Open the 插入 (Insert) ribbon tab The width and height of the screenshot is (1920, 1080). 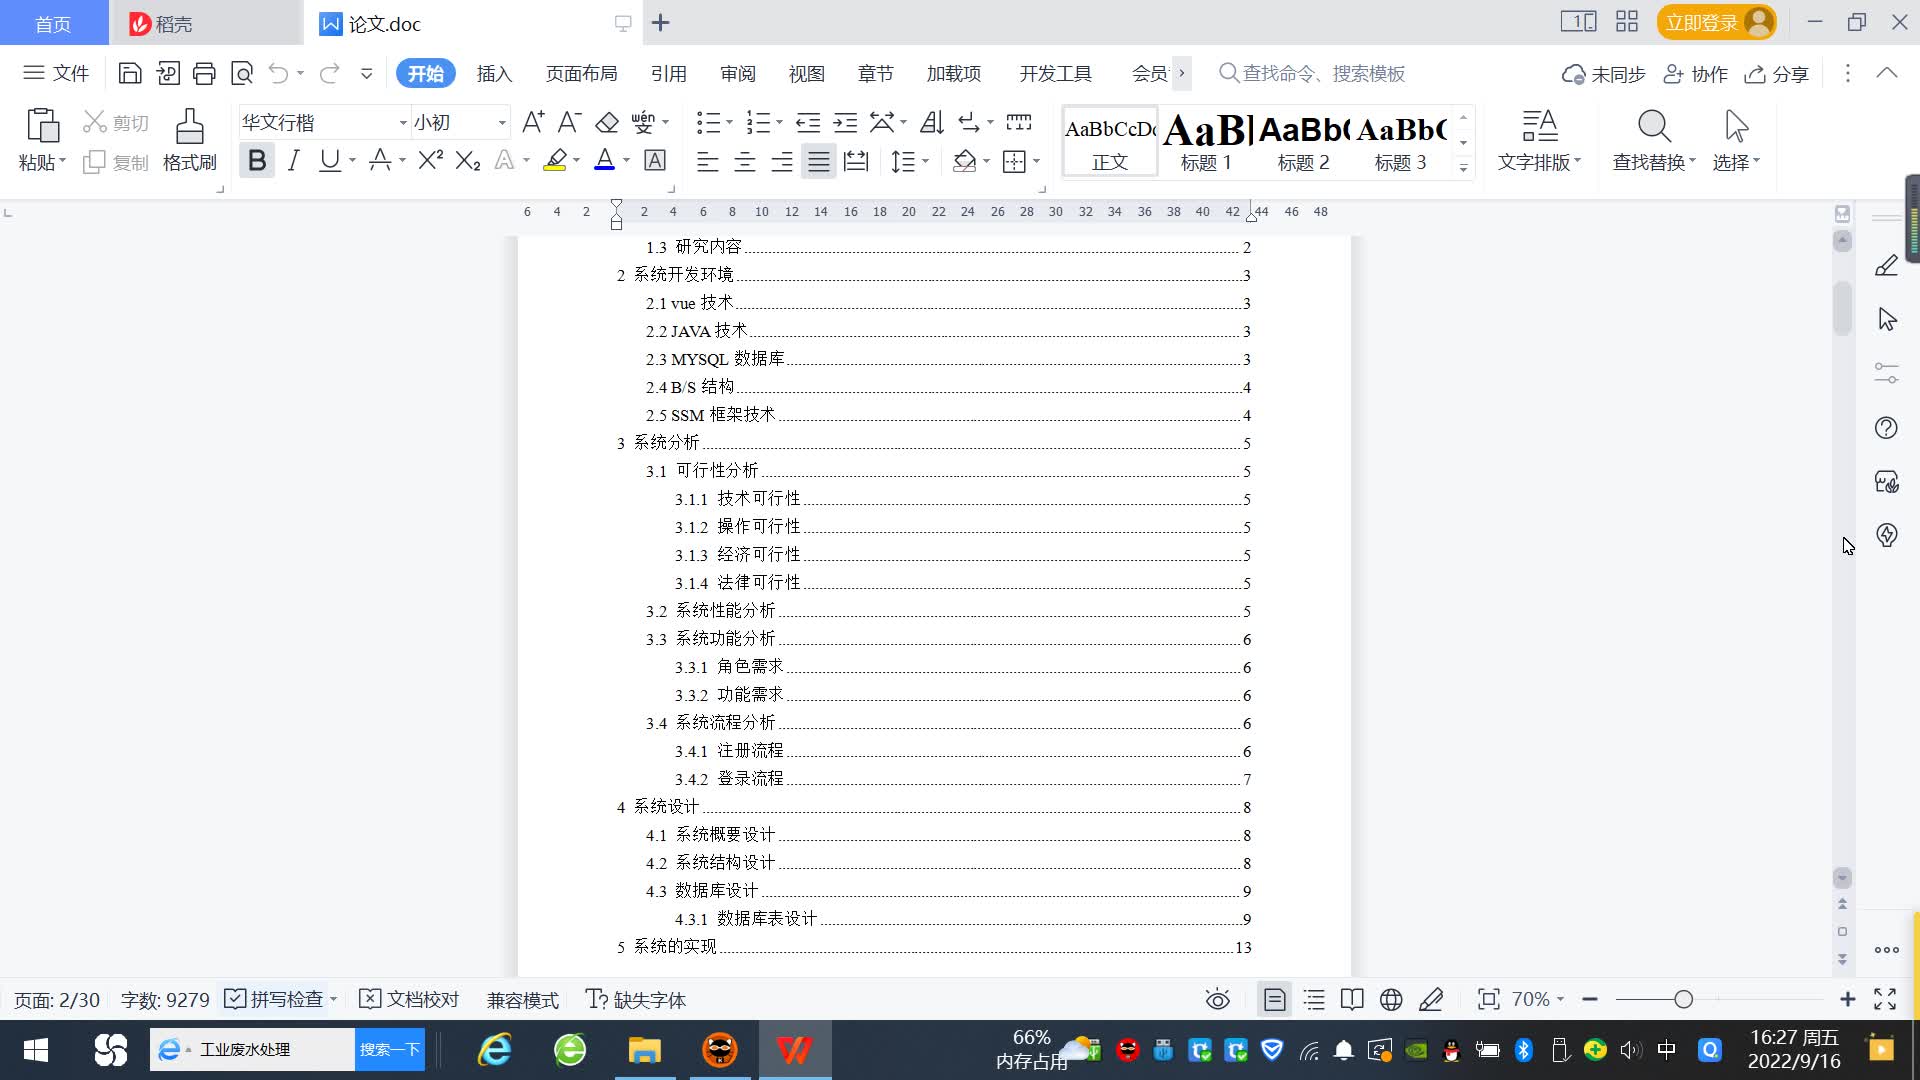pyautogui.click(x=494, y=73)
